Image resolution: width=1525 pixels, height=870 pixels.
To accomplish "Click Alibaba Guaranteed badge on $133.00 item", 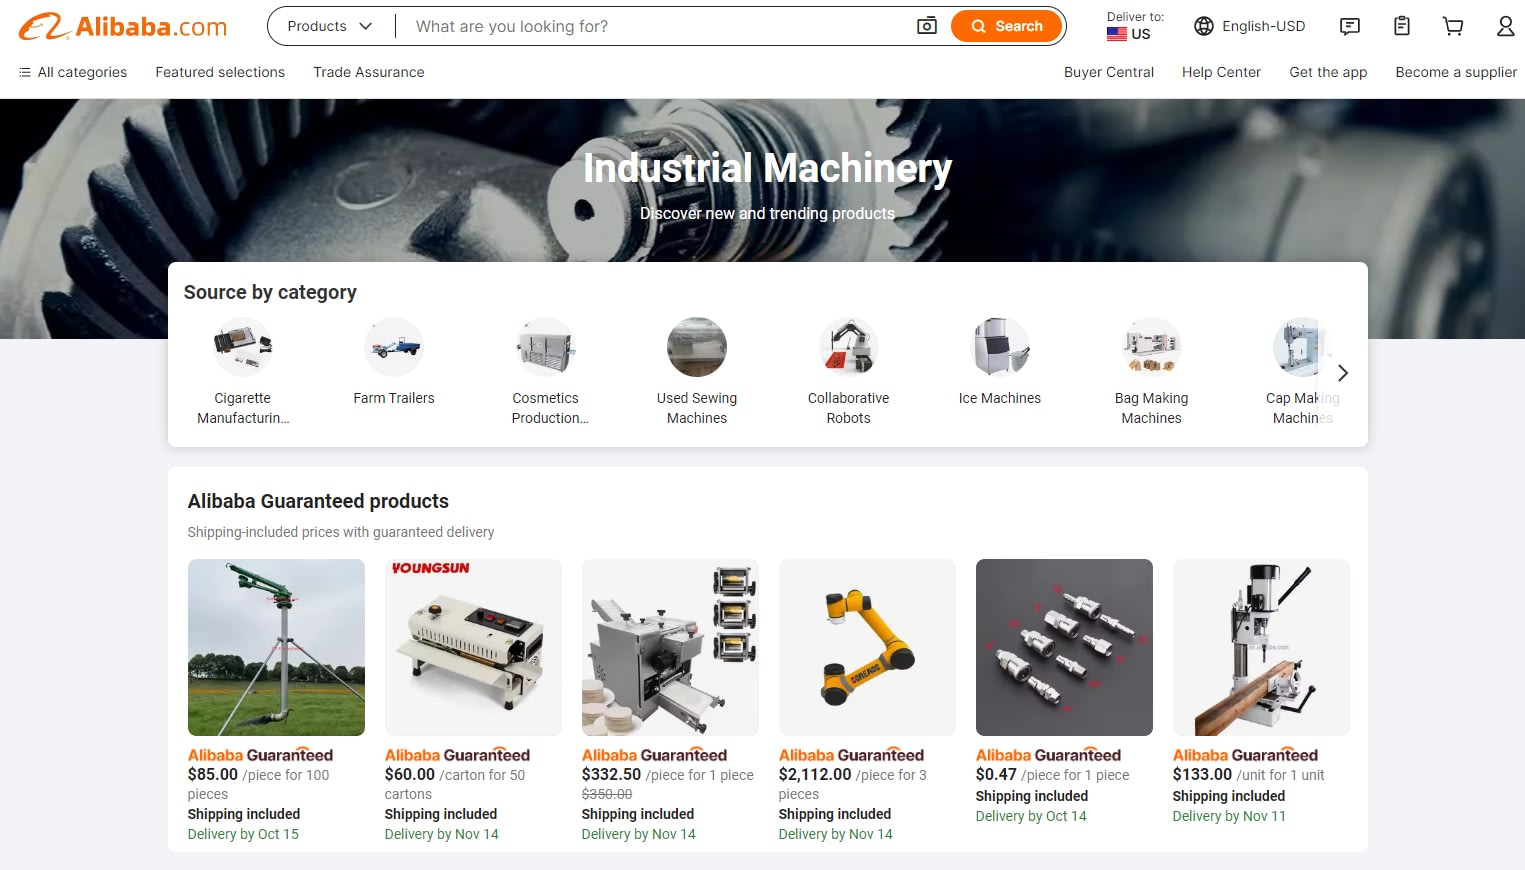I will (x=1245, y=755).
